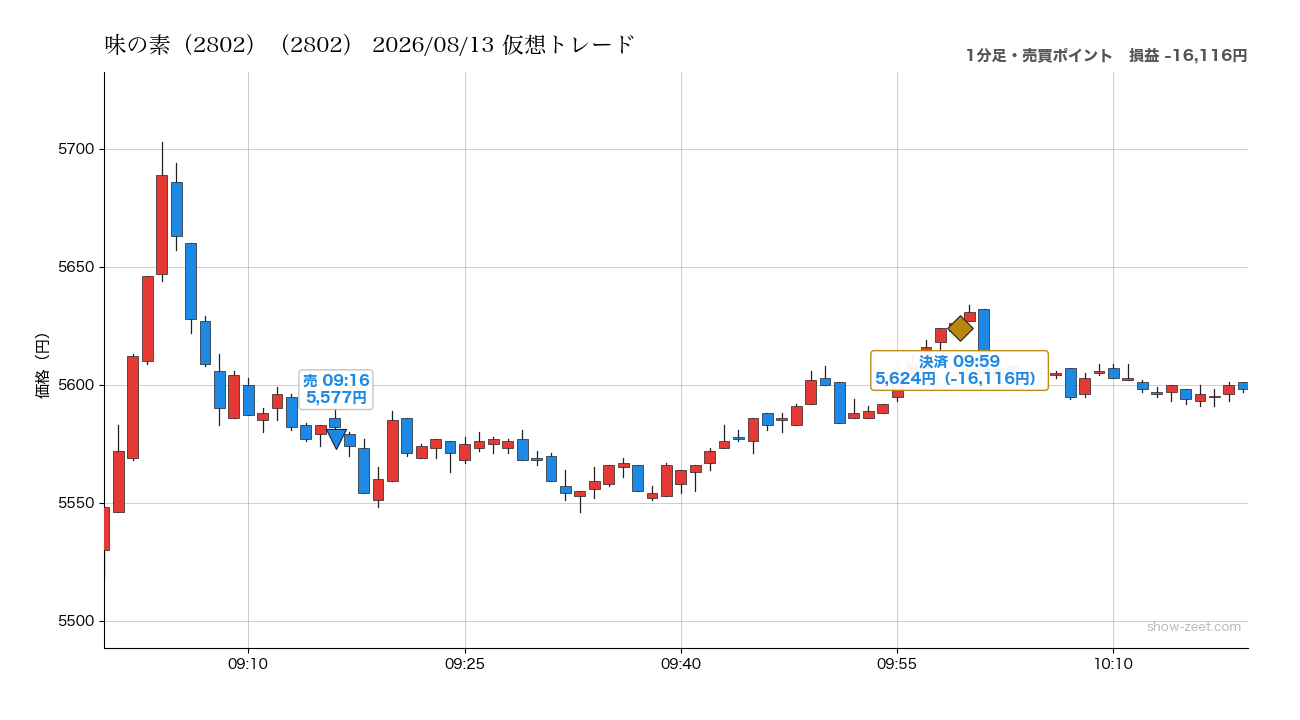This screenshot has height=720, width=1300.
Task: Click the 10:10 time axis label
Action: [1113, 664]
